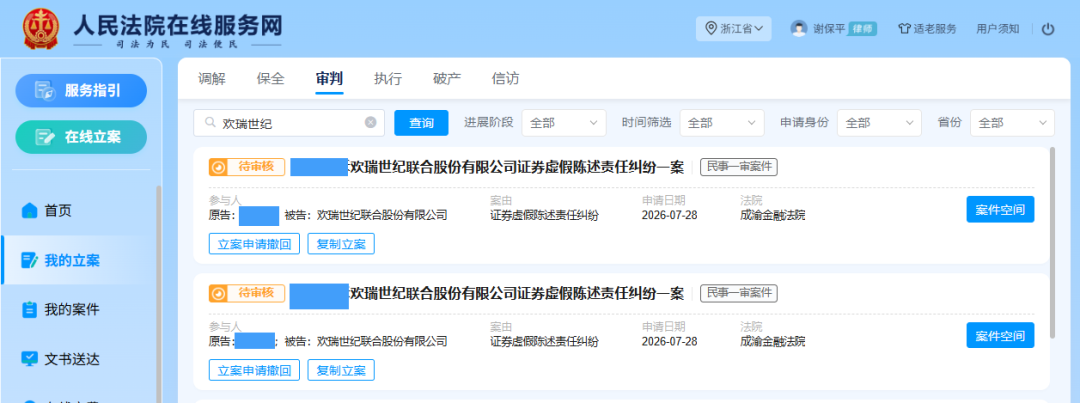The width and height of the screenshot is (1080, 403).
Task: Click the 用户须知 link
Action: 997,29
